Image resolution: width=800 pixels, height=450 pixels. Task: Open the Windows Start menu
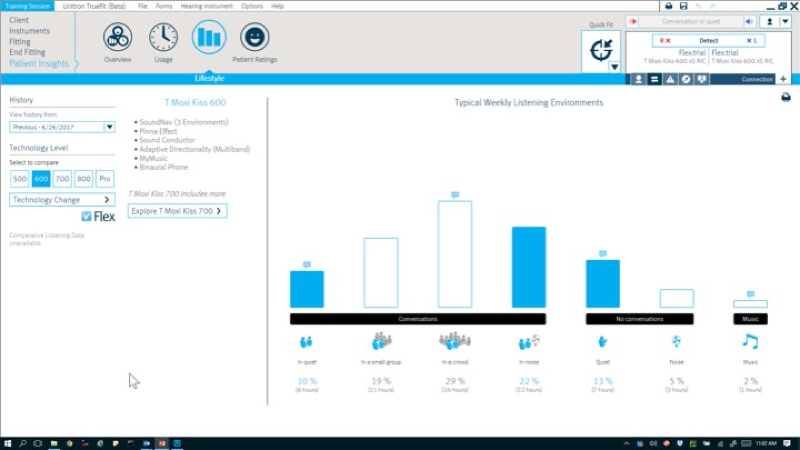[x=8, y=443]
